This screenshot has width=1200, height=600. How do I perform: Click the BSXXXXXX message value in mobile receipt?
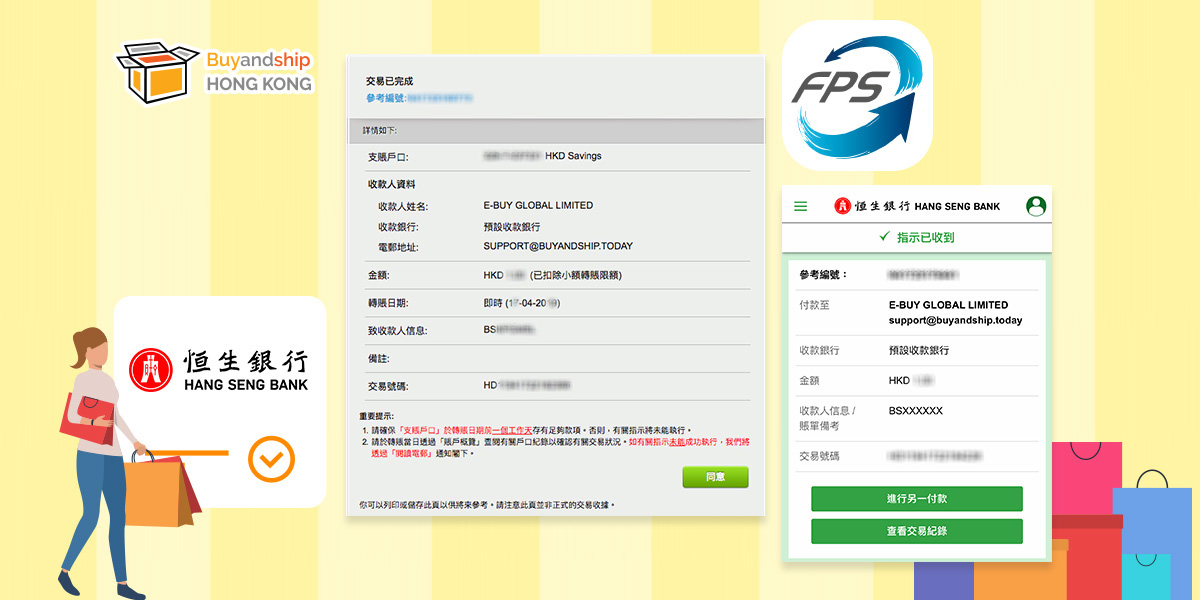coord(915,411)
